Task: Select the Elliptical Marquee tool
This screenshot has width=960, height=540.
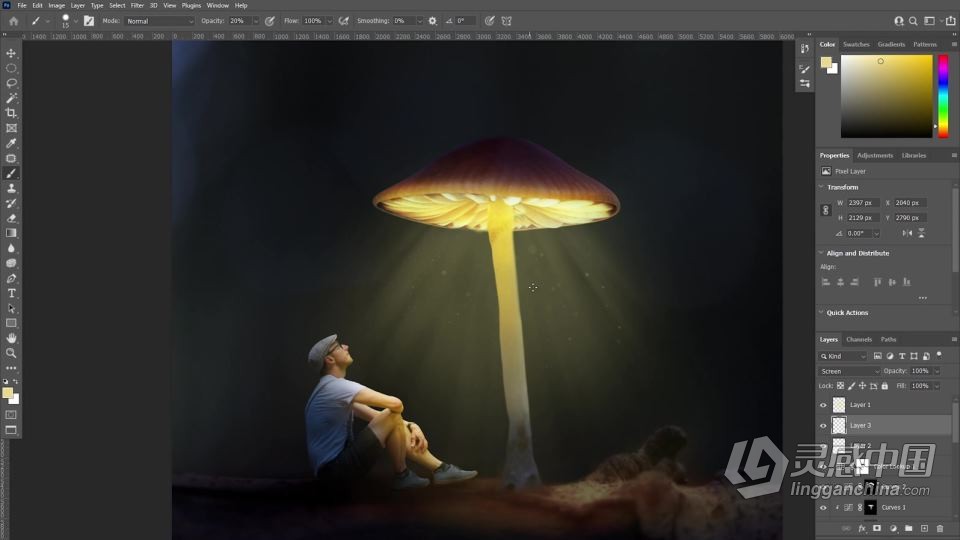Action: 11,68
